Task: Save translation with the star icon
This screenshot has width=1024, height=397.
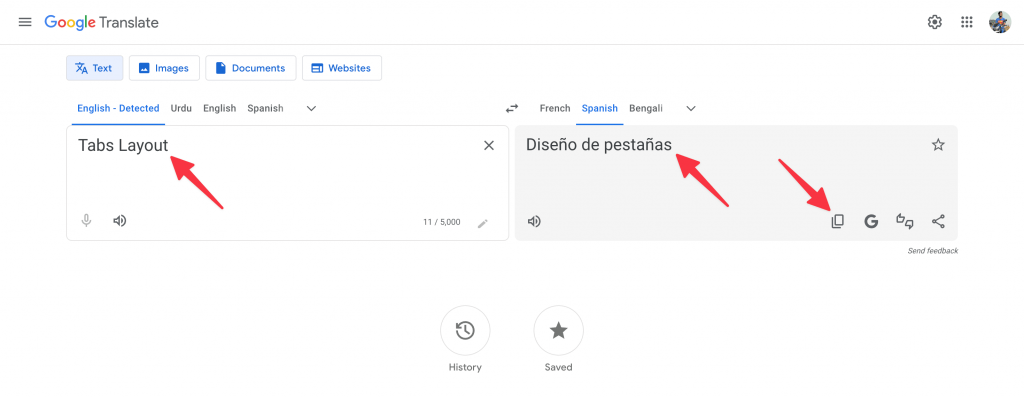Action: (x=938, y=145)
